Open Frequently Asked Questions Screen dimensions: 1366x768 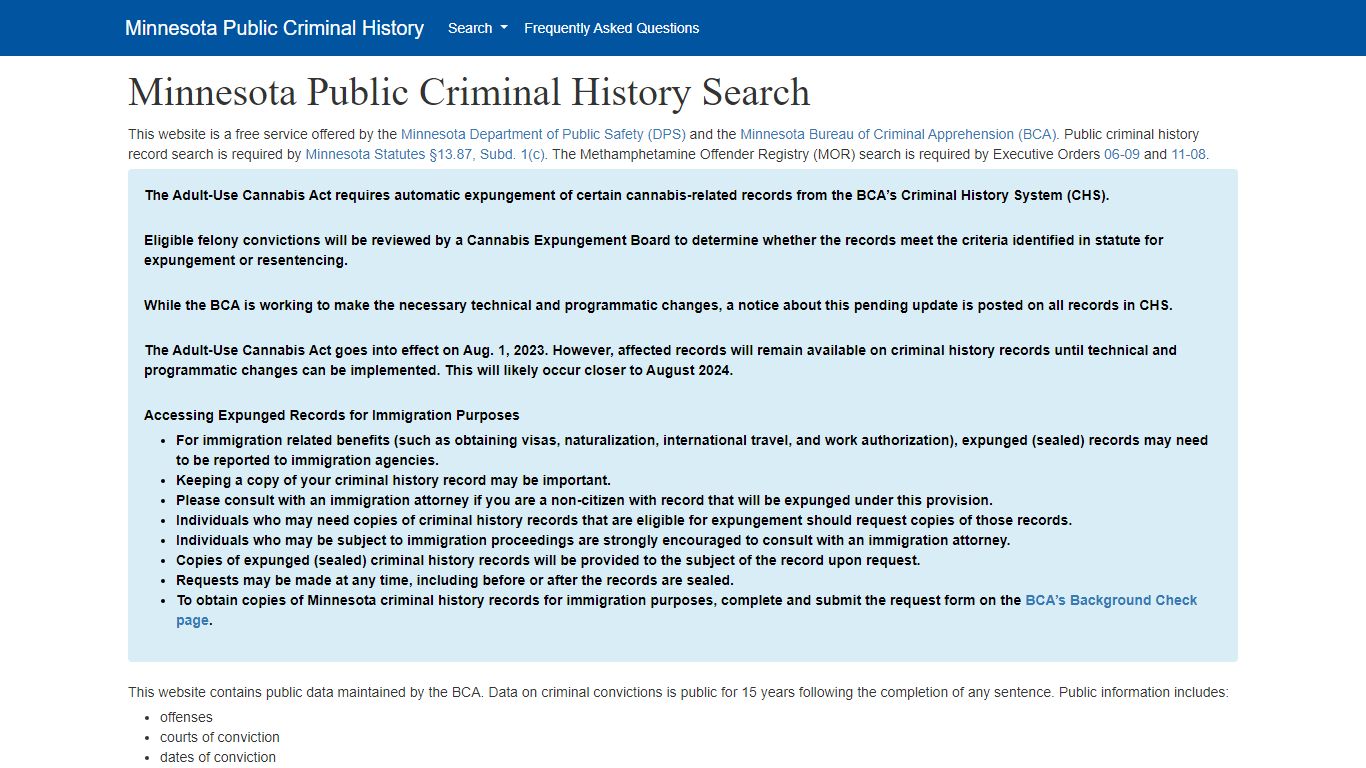pyautogui.click(x=611, y=28)
